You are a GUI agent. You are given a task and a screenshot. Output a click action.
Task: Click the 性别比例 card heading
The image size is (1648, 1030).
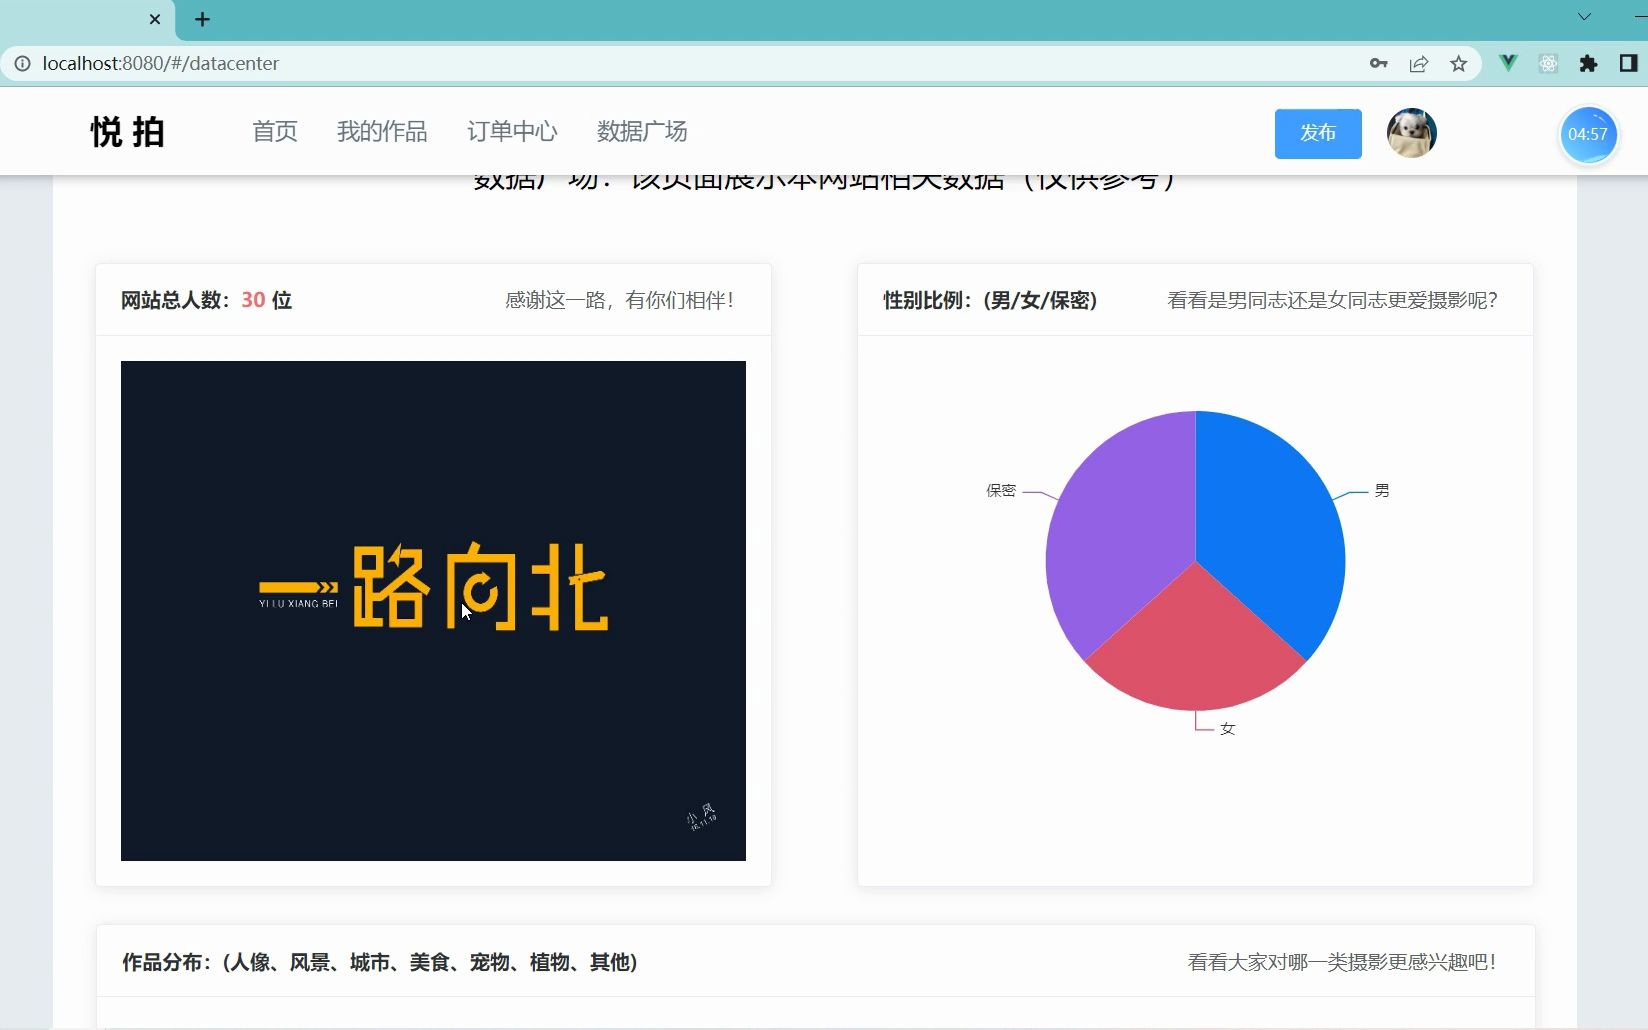990,300
